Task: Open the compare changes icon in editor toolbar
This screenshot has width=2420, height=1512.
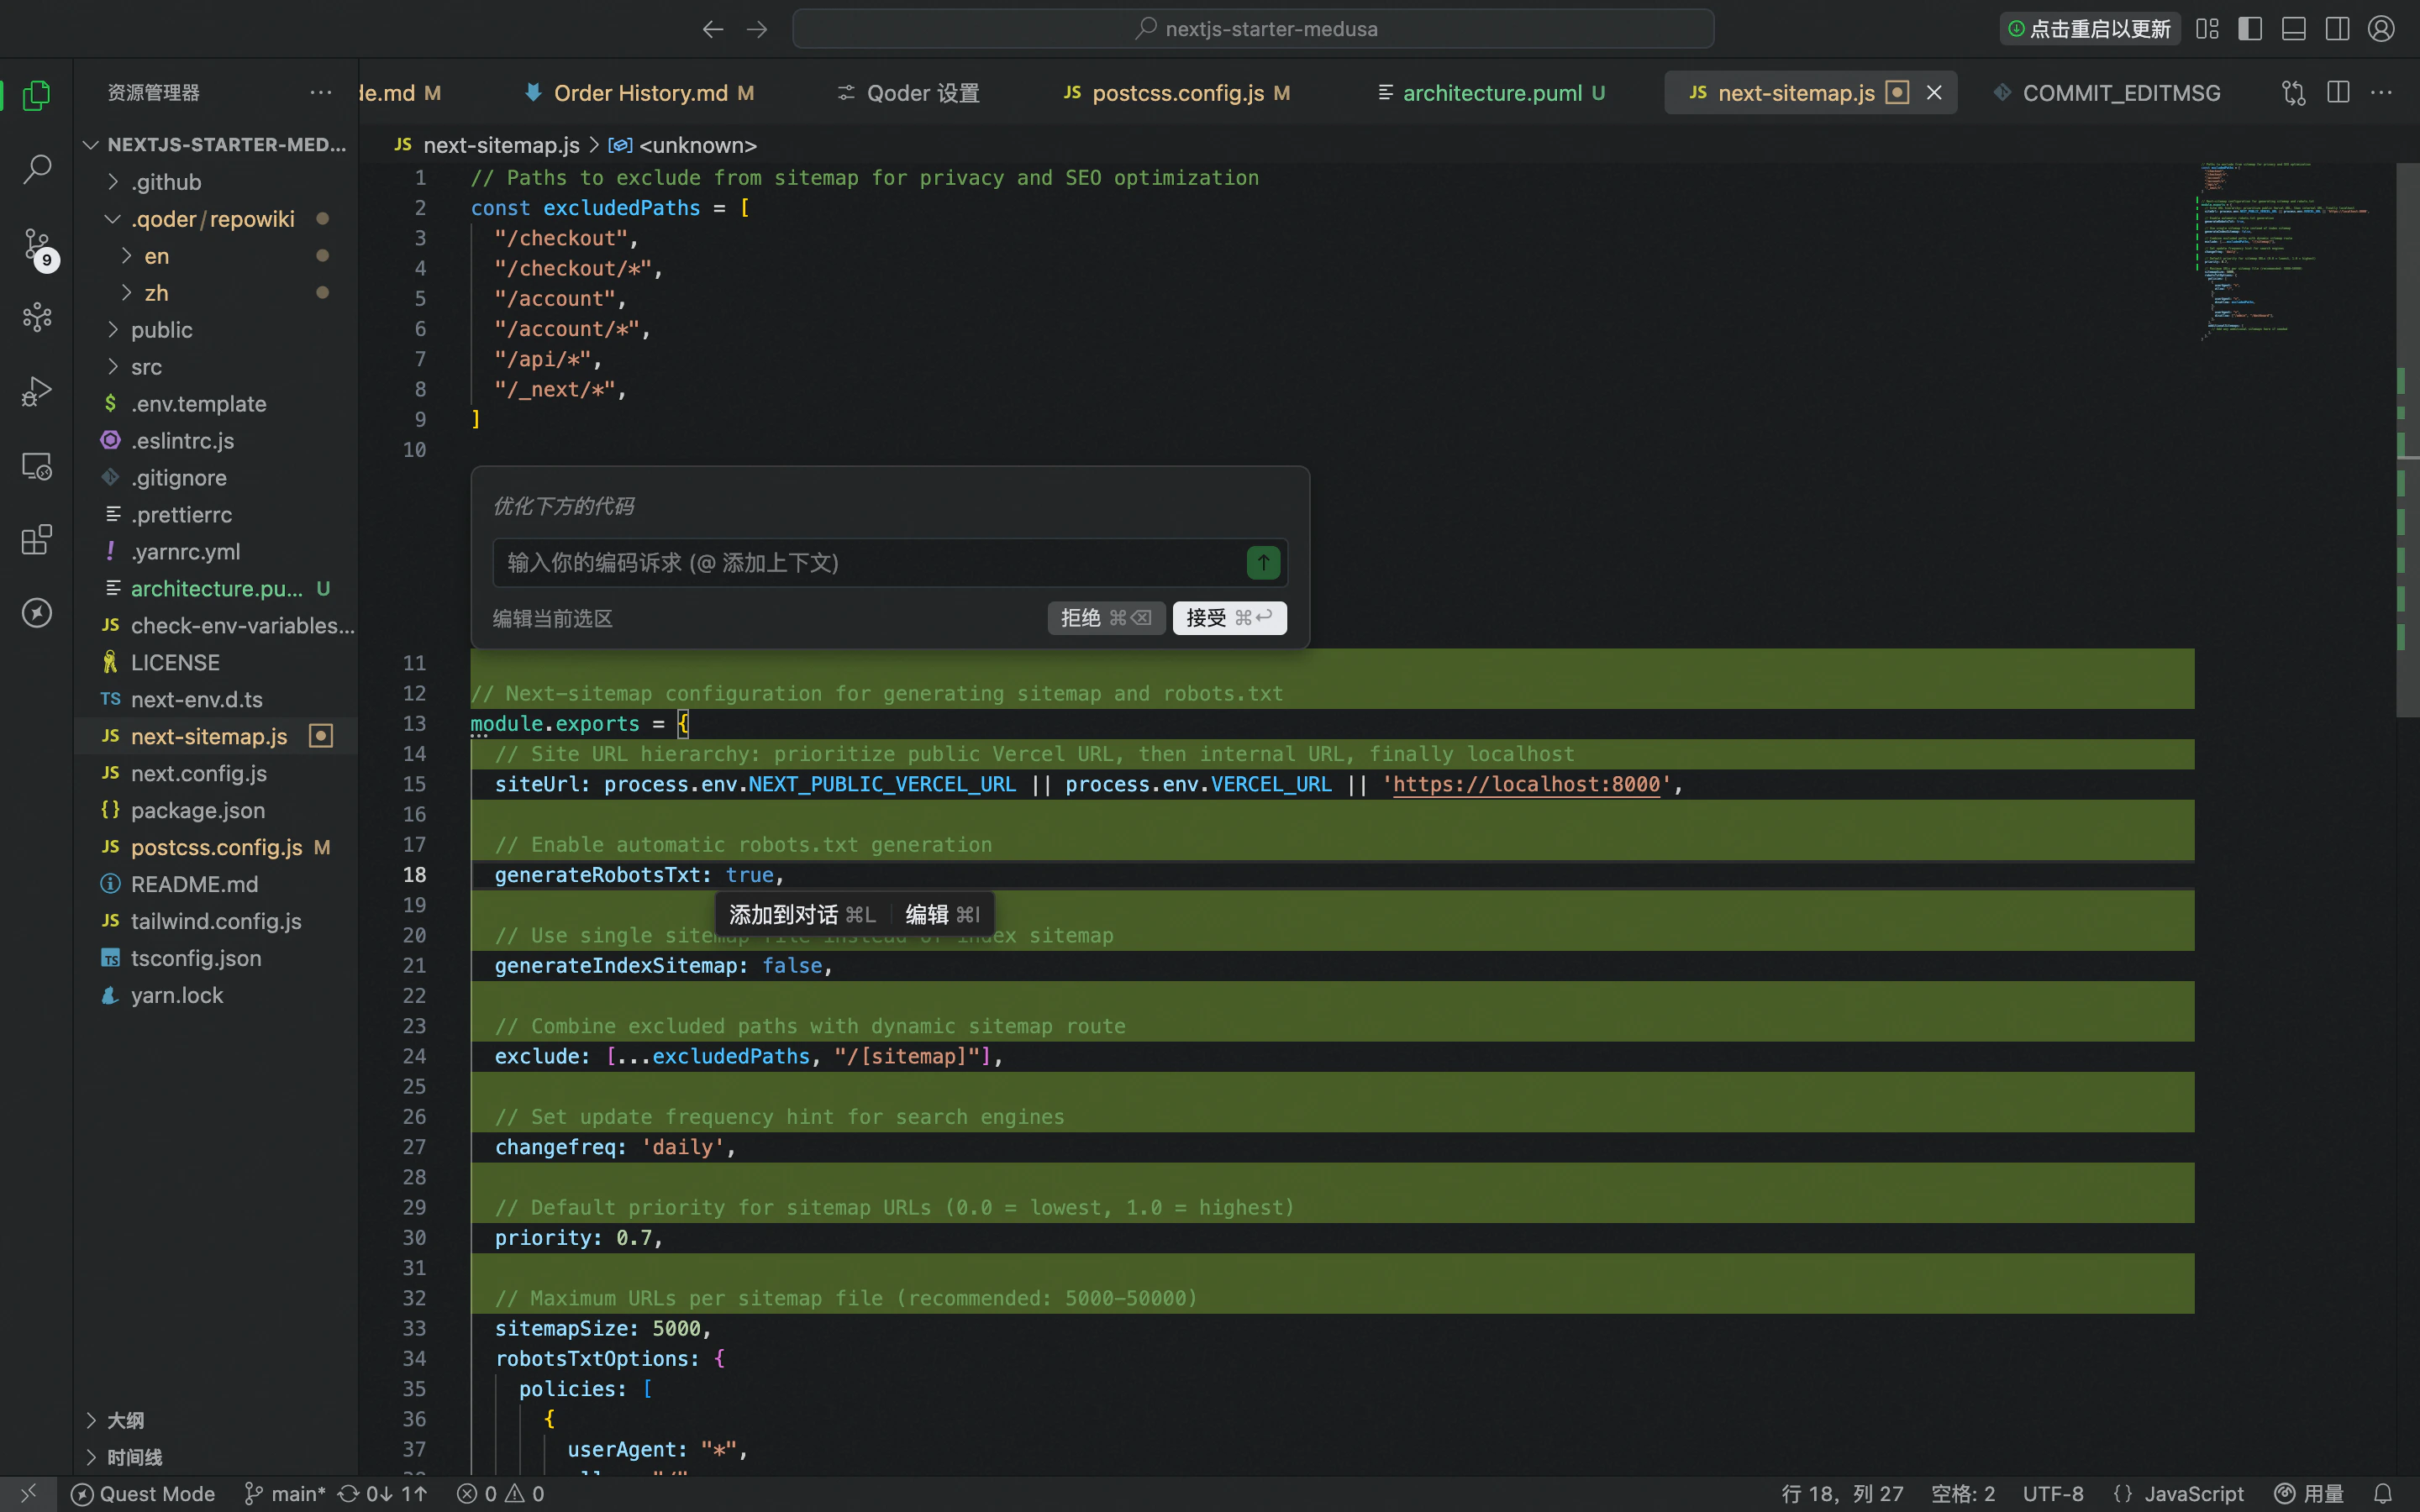Action: click(x=2294, y=93)
